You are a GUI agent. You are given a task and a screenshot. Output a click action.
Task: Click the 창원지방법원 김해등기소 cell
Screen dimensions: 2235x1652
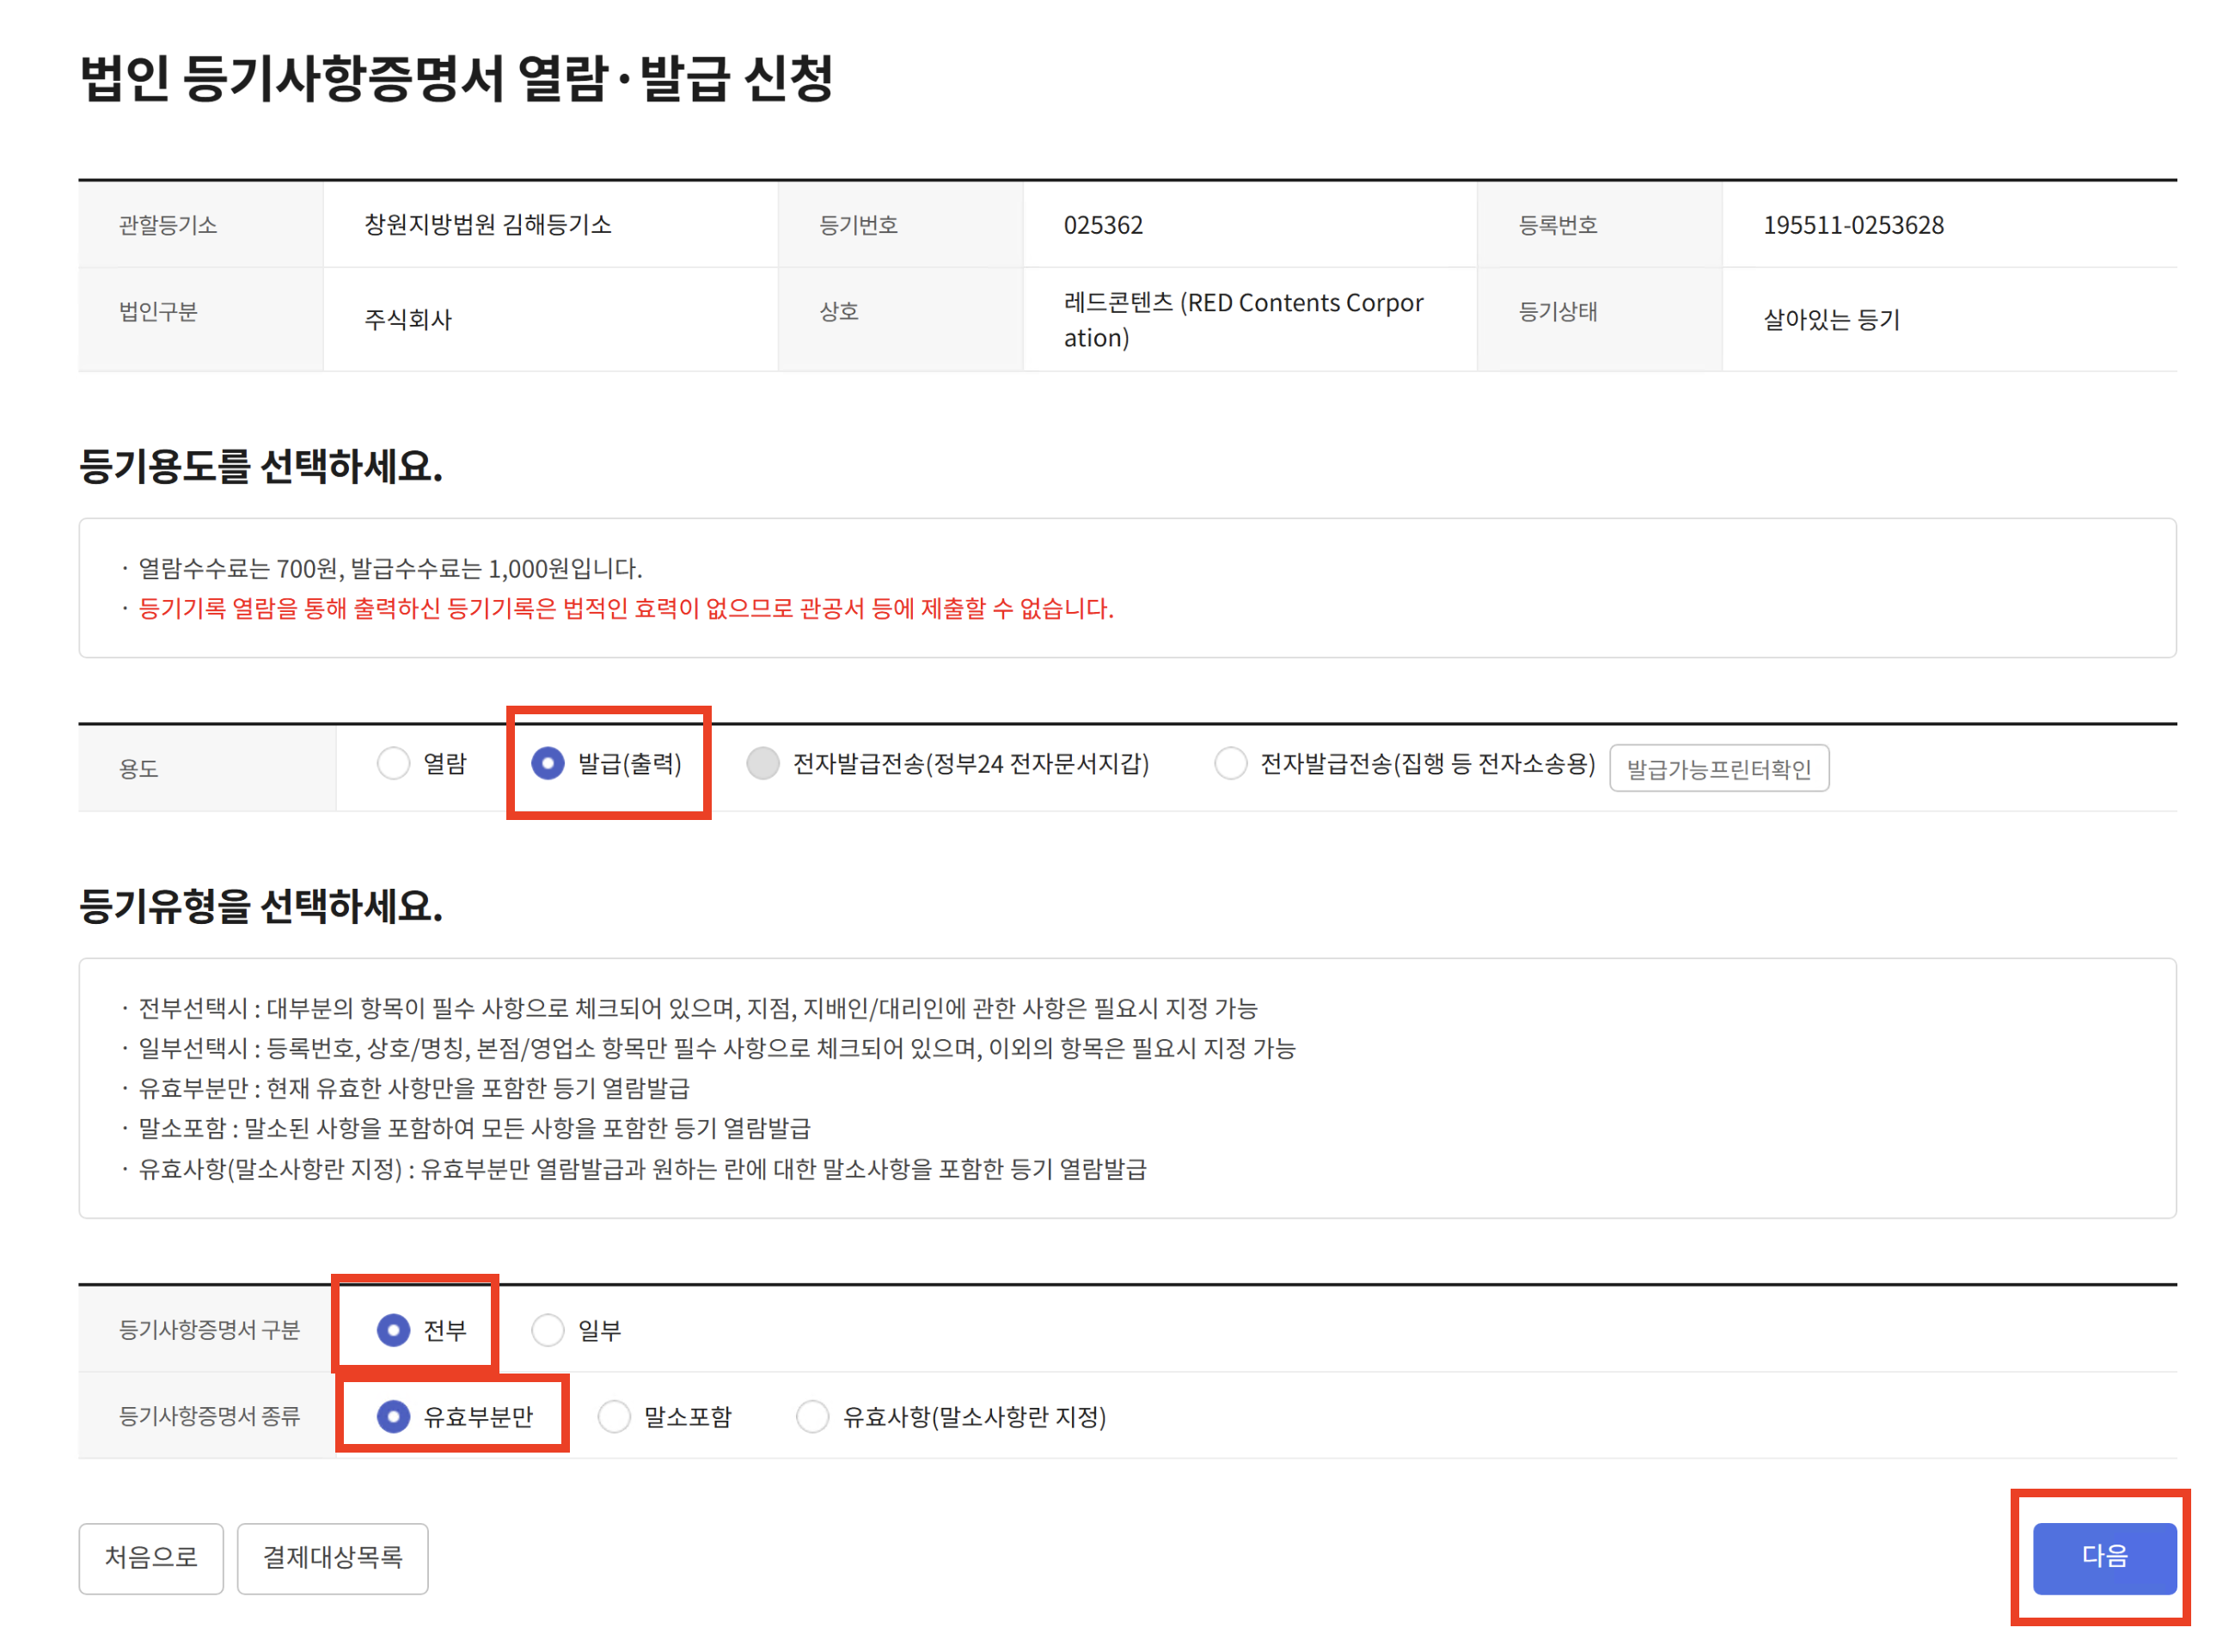coord(488,225)
